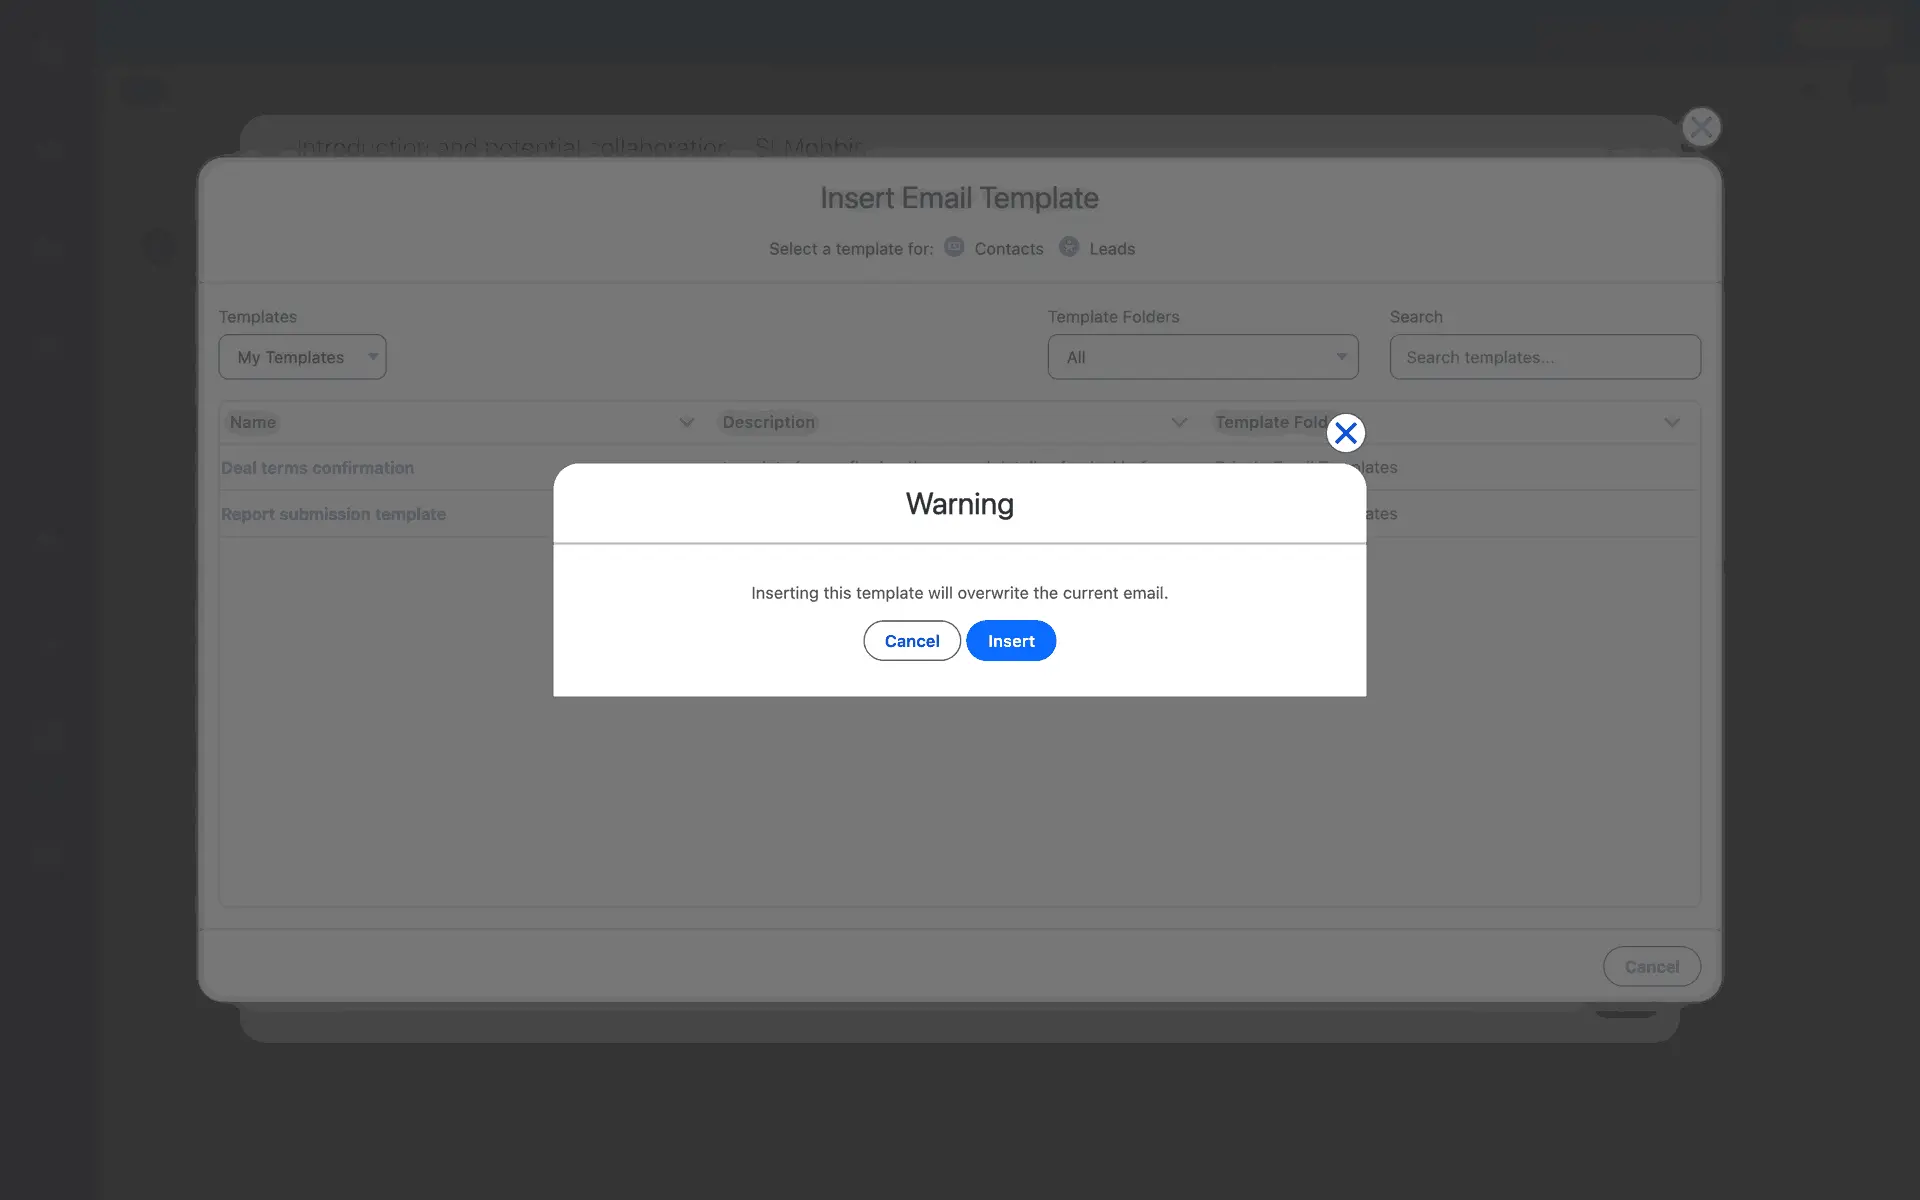Click the Search templates field
This screenshot has height=1200, width=1920.
pos(1544,357)
